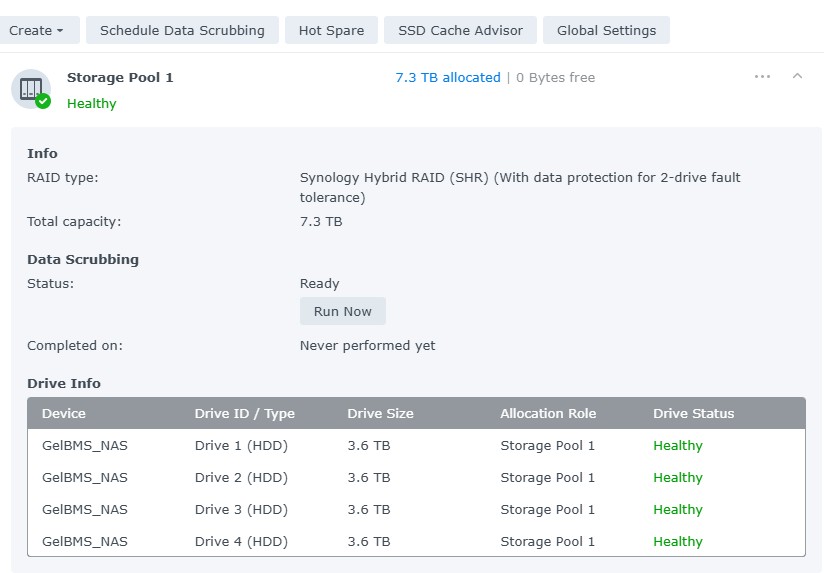Open Global Settings
Screen dimensions: 824x573
606,30
